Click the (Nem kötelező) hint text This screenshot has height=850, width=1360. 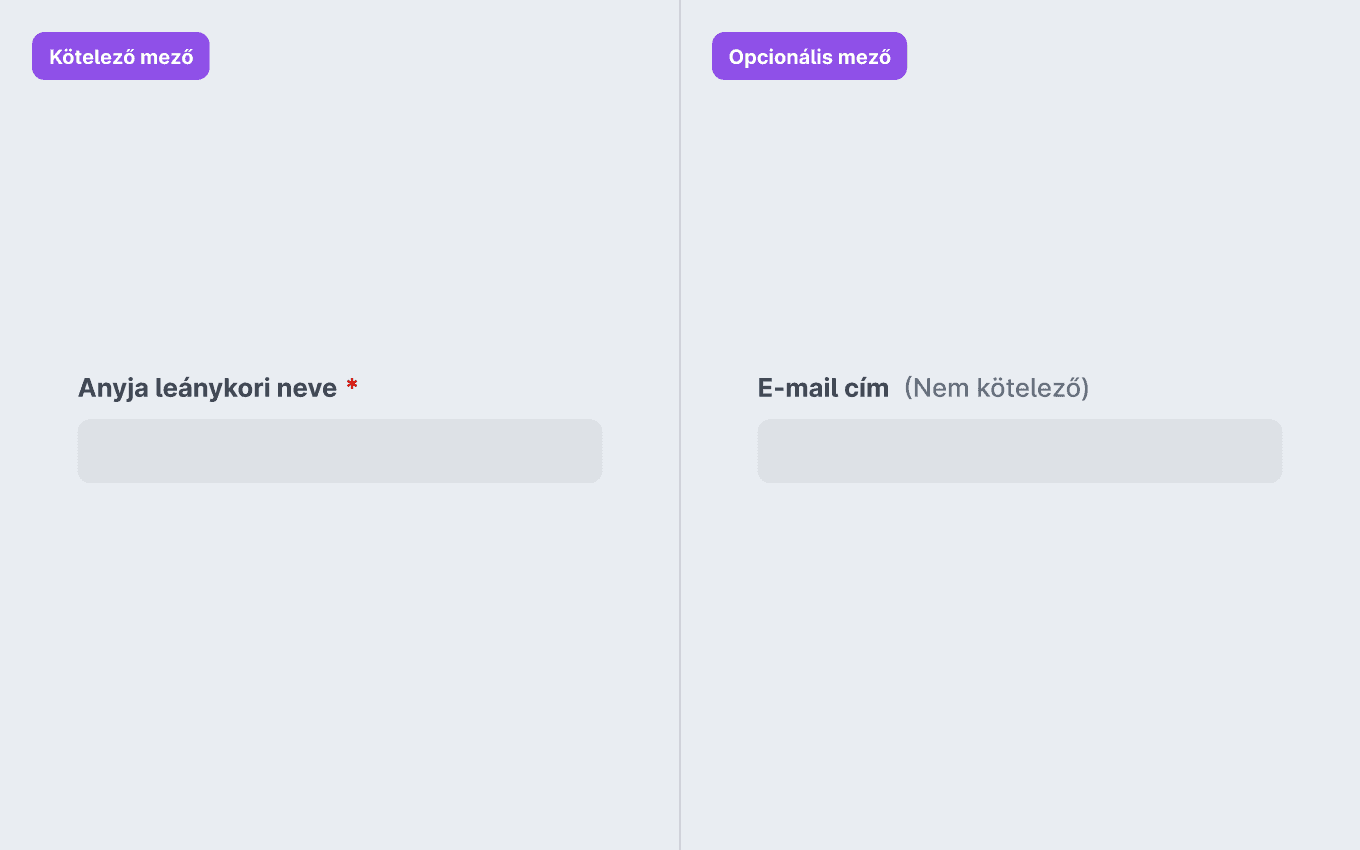tap(996, 388)
